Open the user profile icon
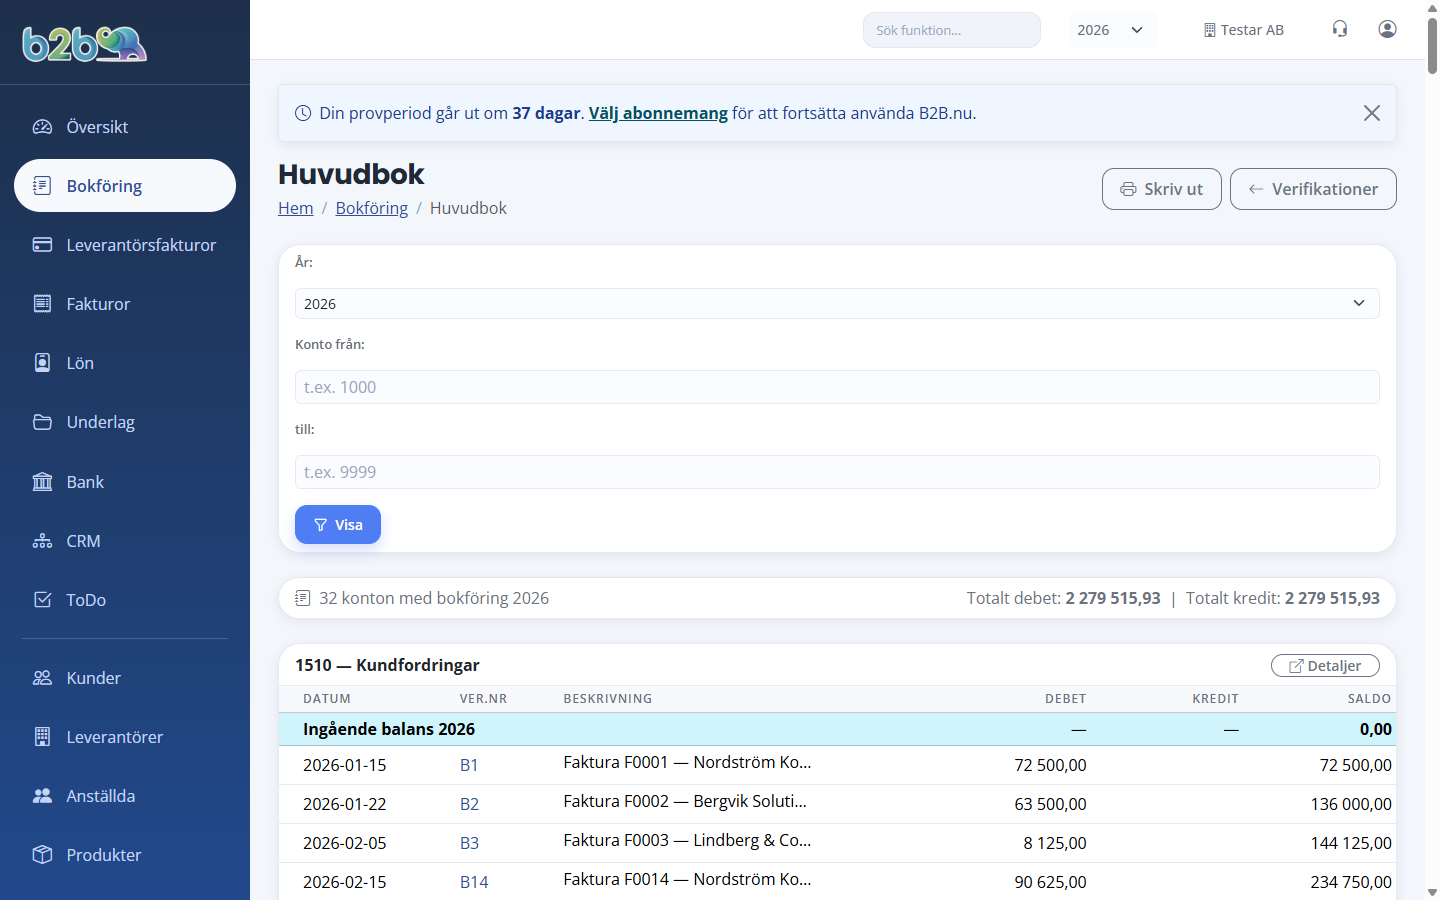The width and height of the screenshot is (1440, 900). [1387, 29]
